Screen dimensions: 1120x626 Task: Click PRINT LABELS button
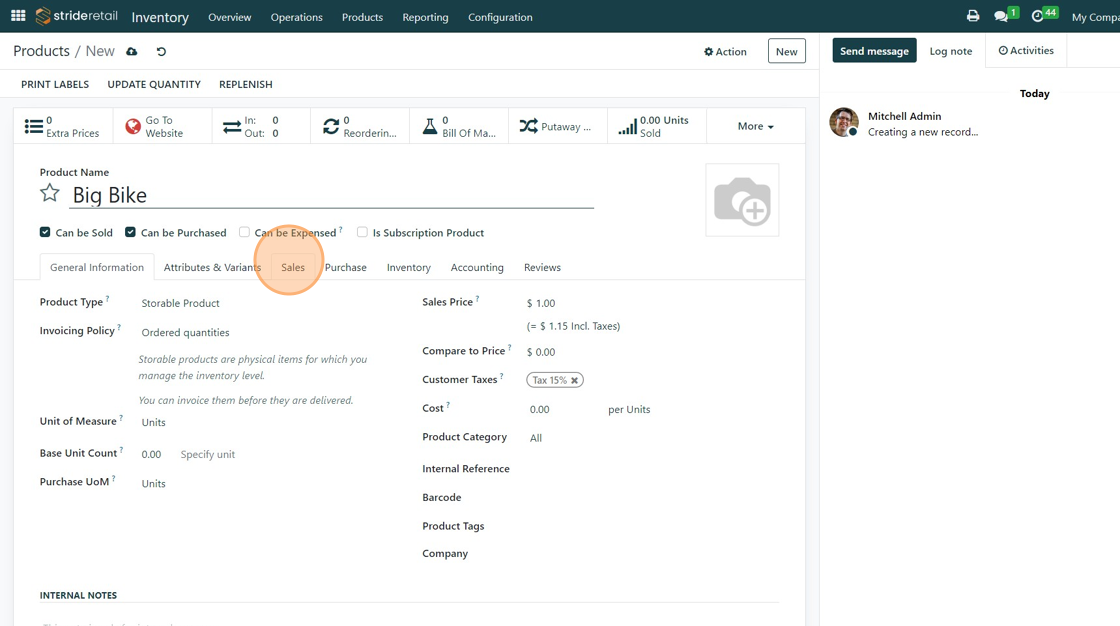coord(55,84)
